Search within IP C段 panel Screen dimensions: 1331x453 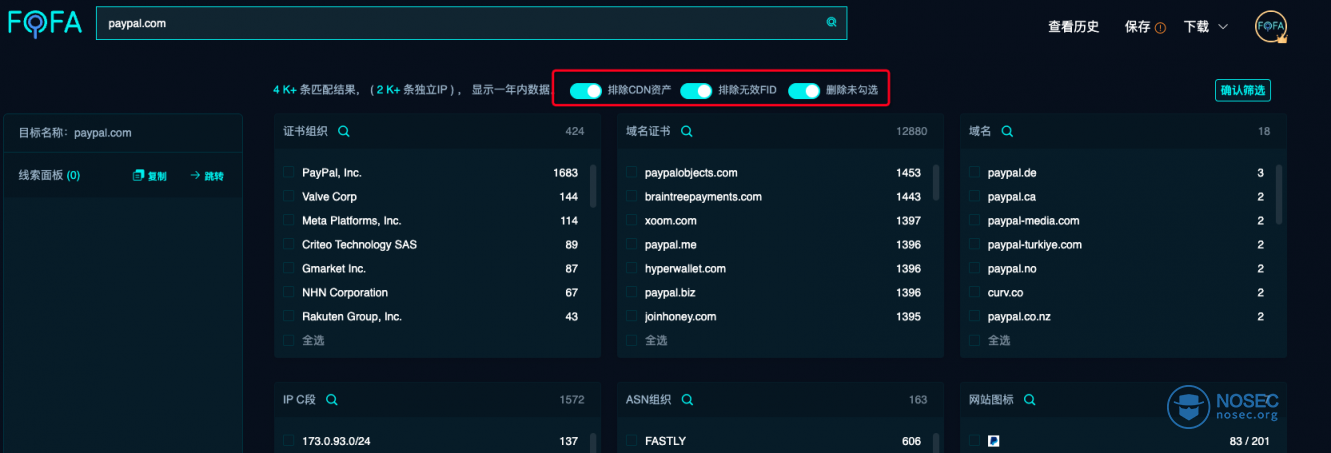332,400
